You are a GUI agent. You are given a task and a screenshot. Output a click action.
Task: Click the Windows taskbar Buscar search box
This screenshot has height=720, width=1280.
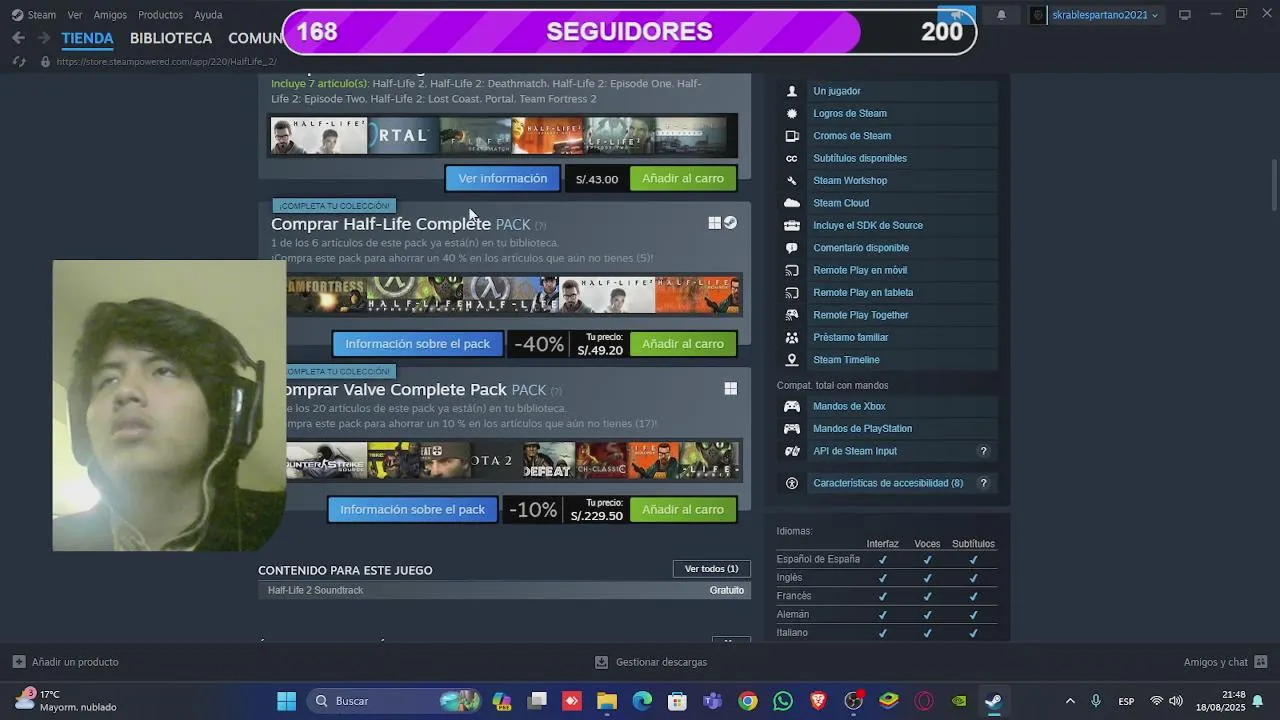click(392, 701)
